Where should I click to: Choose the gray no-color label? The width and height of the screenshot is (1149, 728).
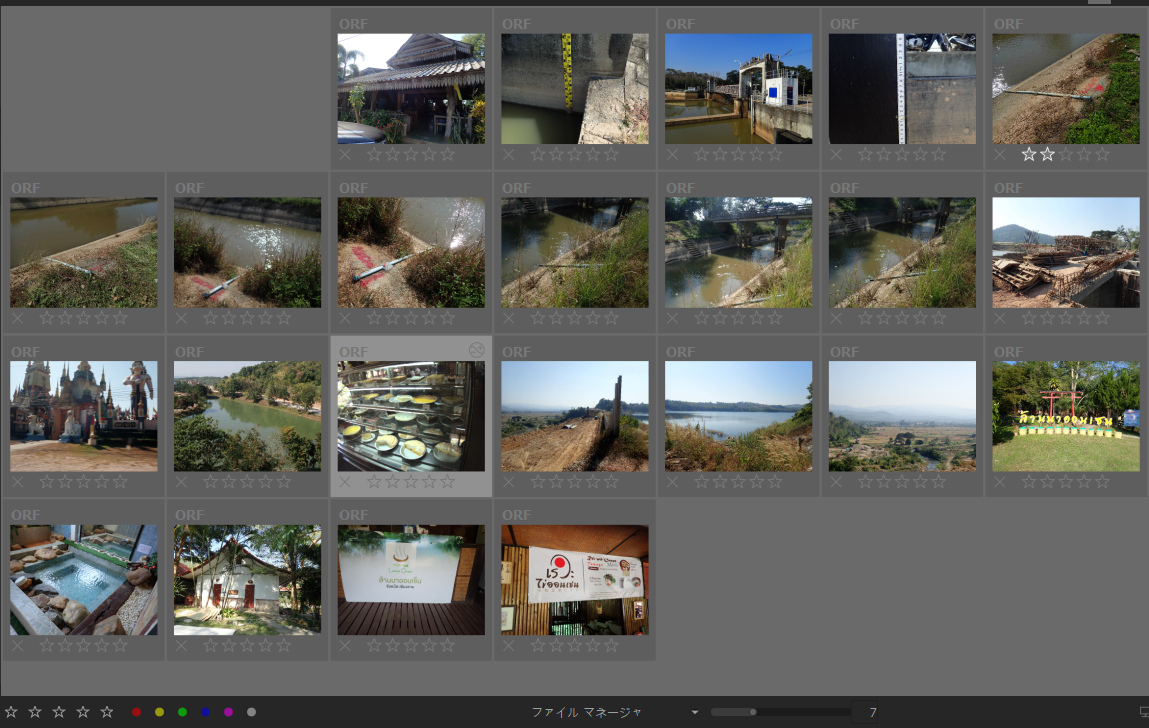click(251, 712)
